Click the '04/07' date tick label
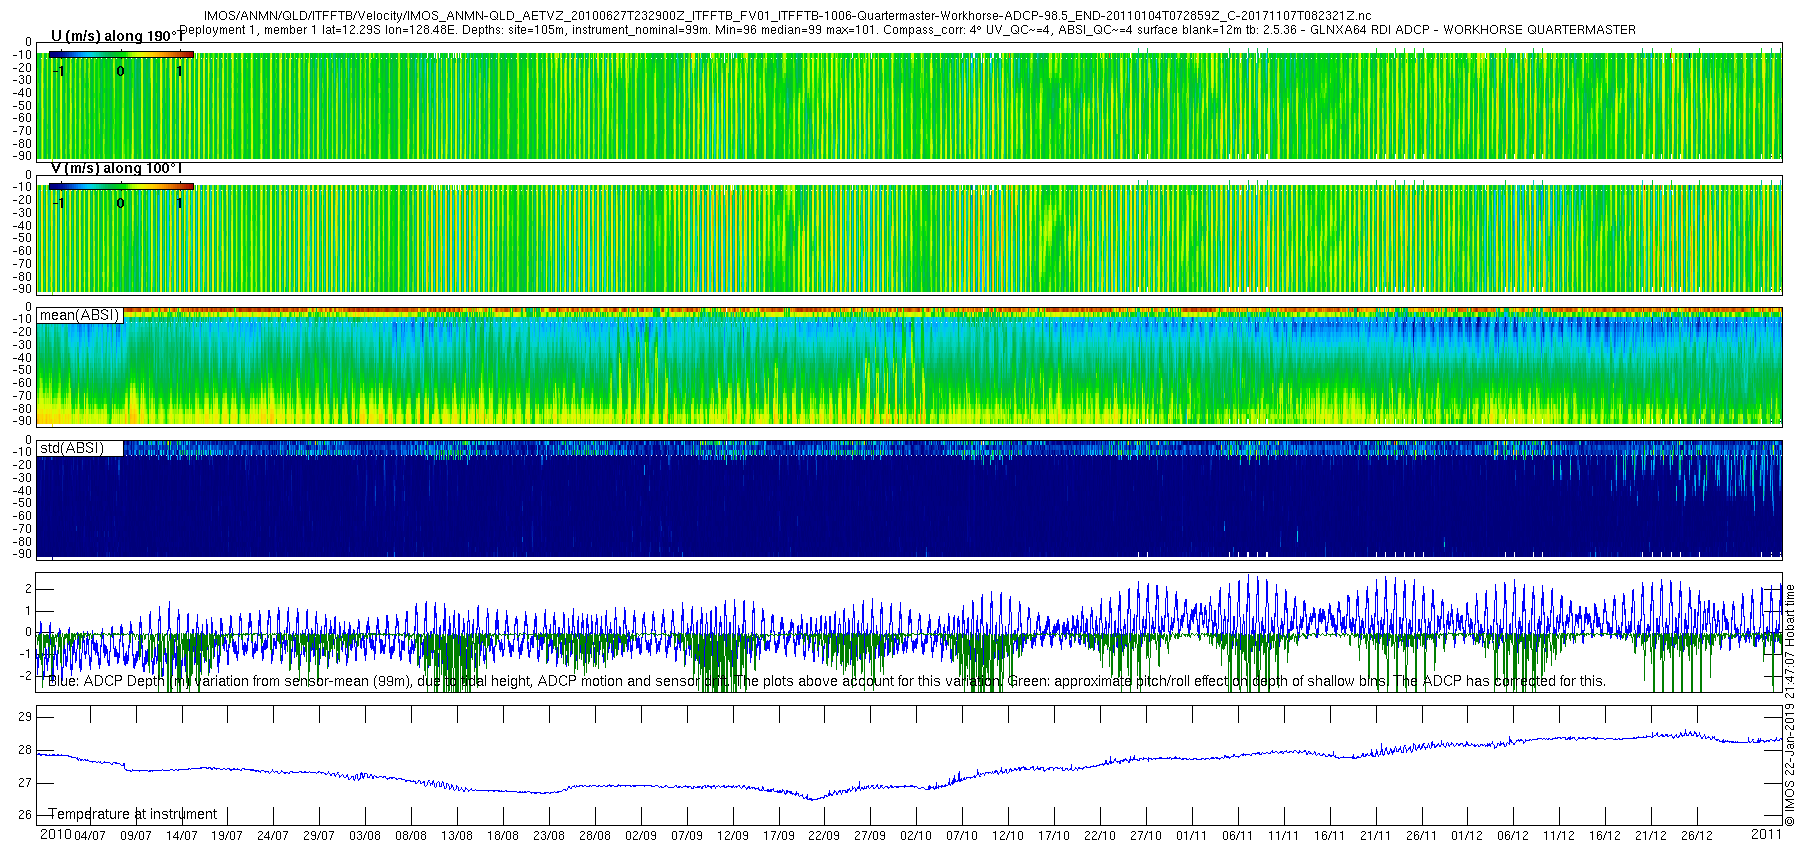Viewport: 1800px width, 850px height. click(x=90, y=836)
